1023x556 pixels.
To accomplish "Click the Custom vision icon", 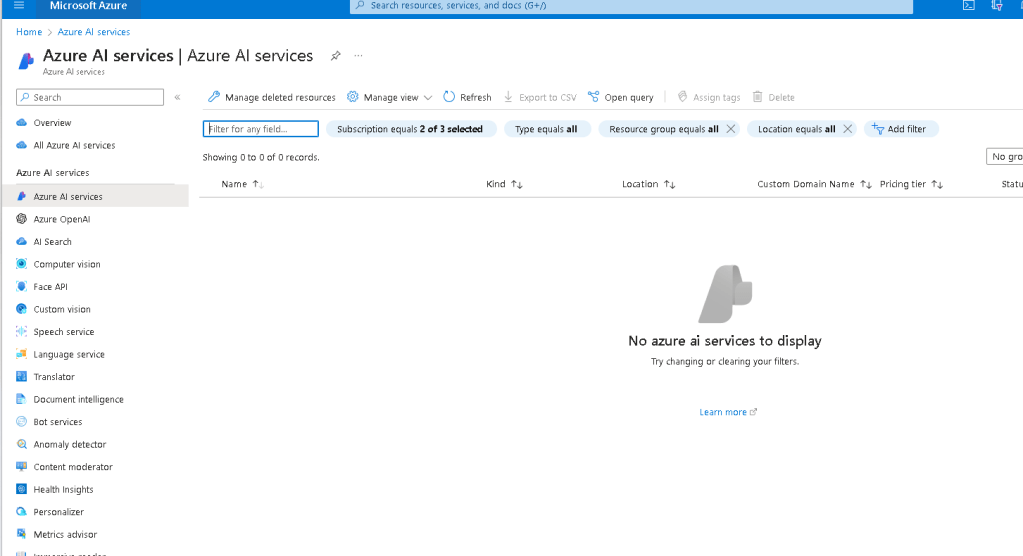I will (x=22, y=309).
